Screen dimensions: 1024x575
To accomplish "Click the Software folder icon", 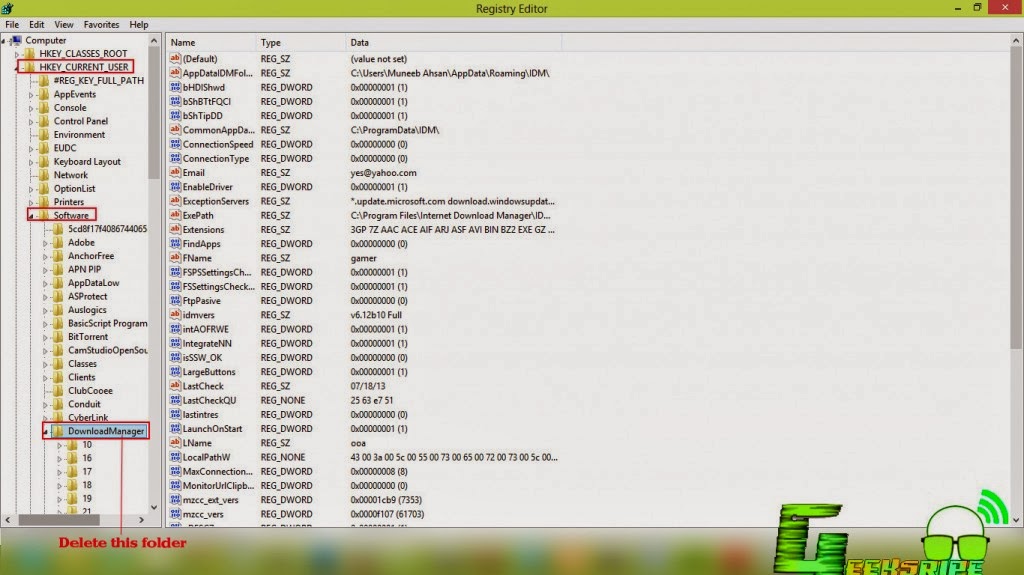I will [x=44, y=215].
